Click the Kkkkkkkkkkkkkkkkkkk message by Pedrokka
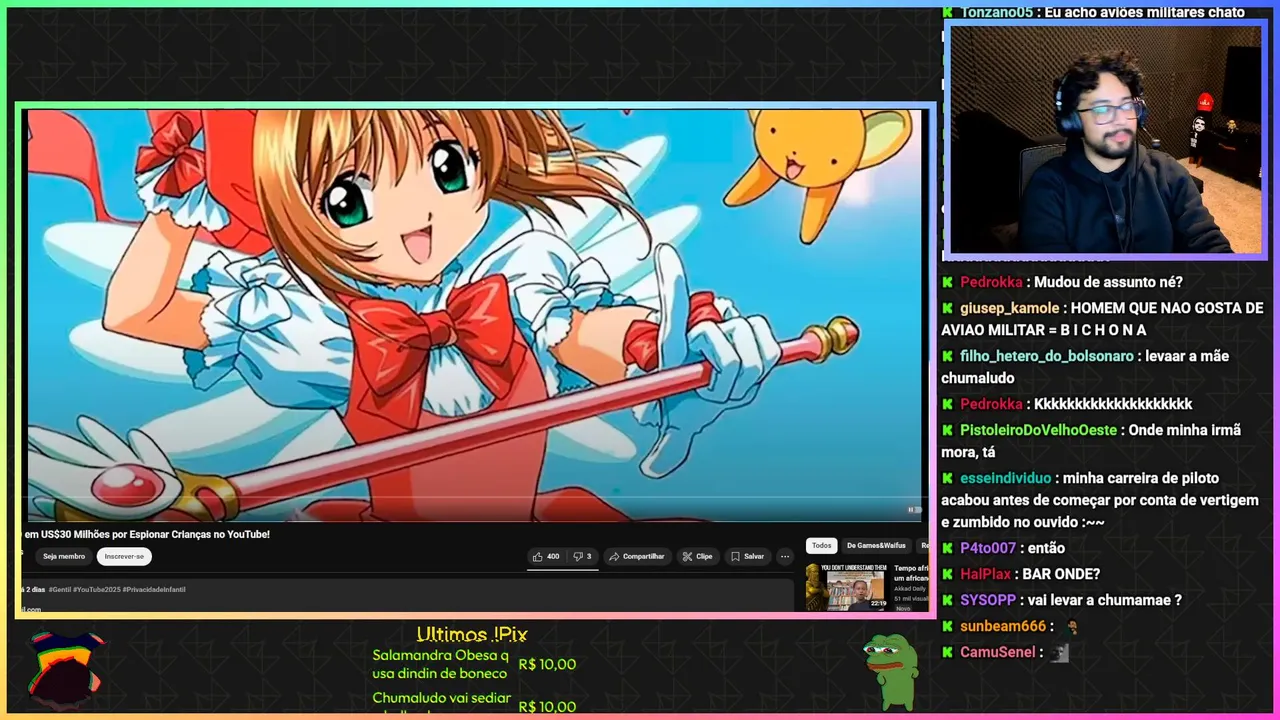Screen dimensions: 1280x720 point(1113,404)
